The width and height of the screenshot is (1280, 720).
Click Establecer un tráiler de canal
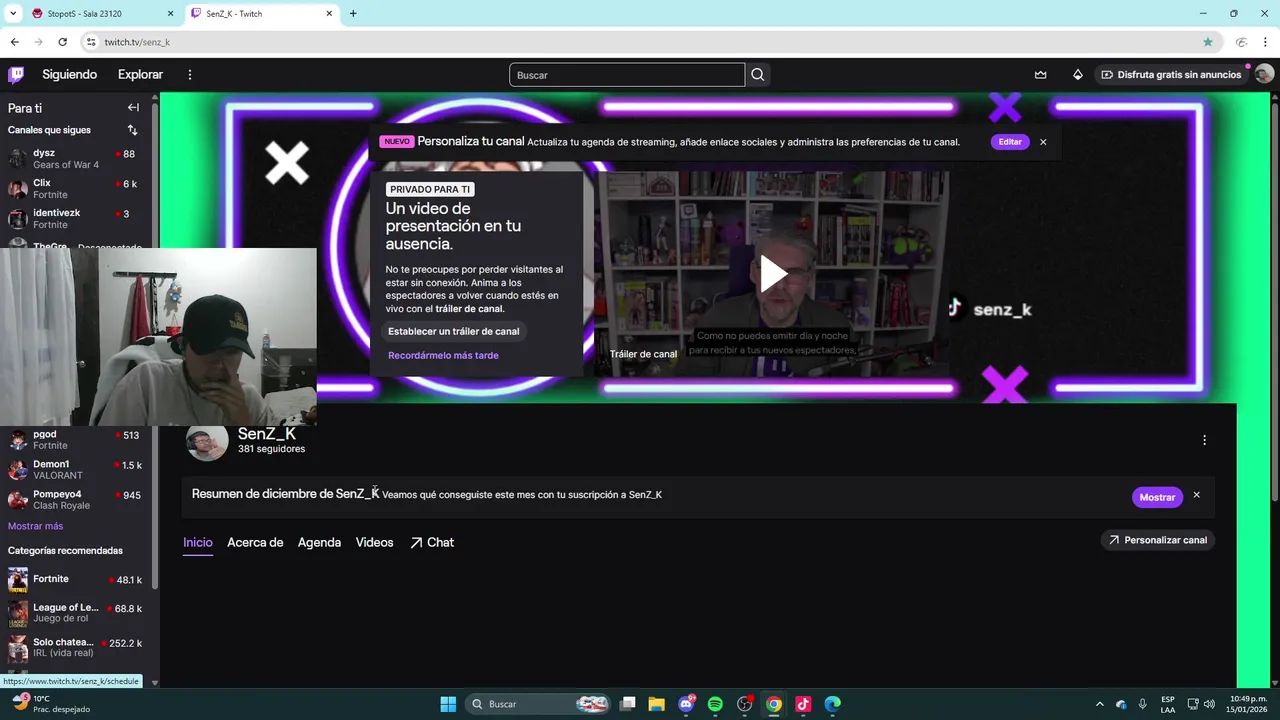tap(454, 331)
